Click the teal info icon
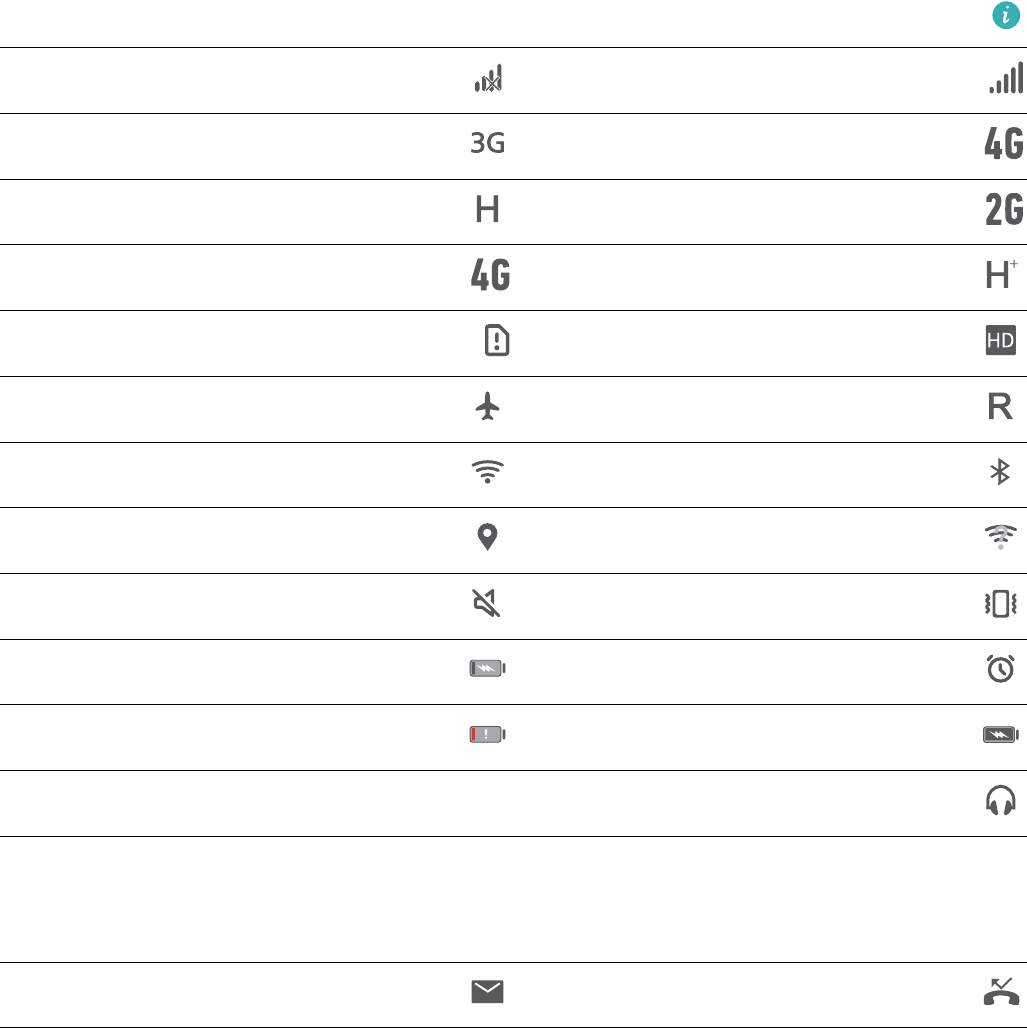Screen dimensions: 1027x1028 coord(1005,15)
